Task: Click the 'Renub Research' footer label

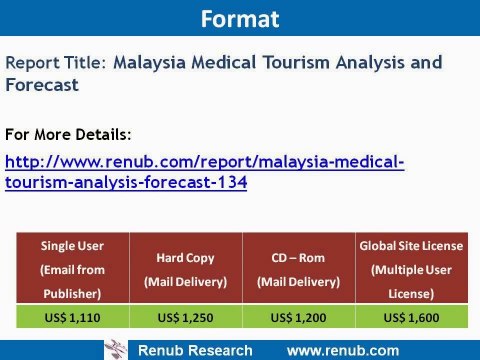Action: [x=195, y=351]
